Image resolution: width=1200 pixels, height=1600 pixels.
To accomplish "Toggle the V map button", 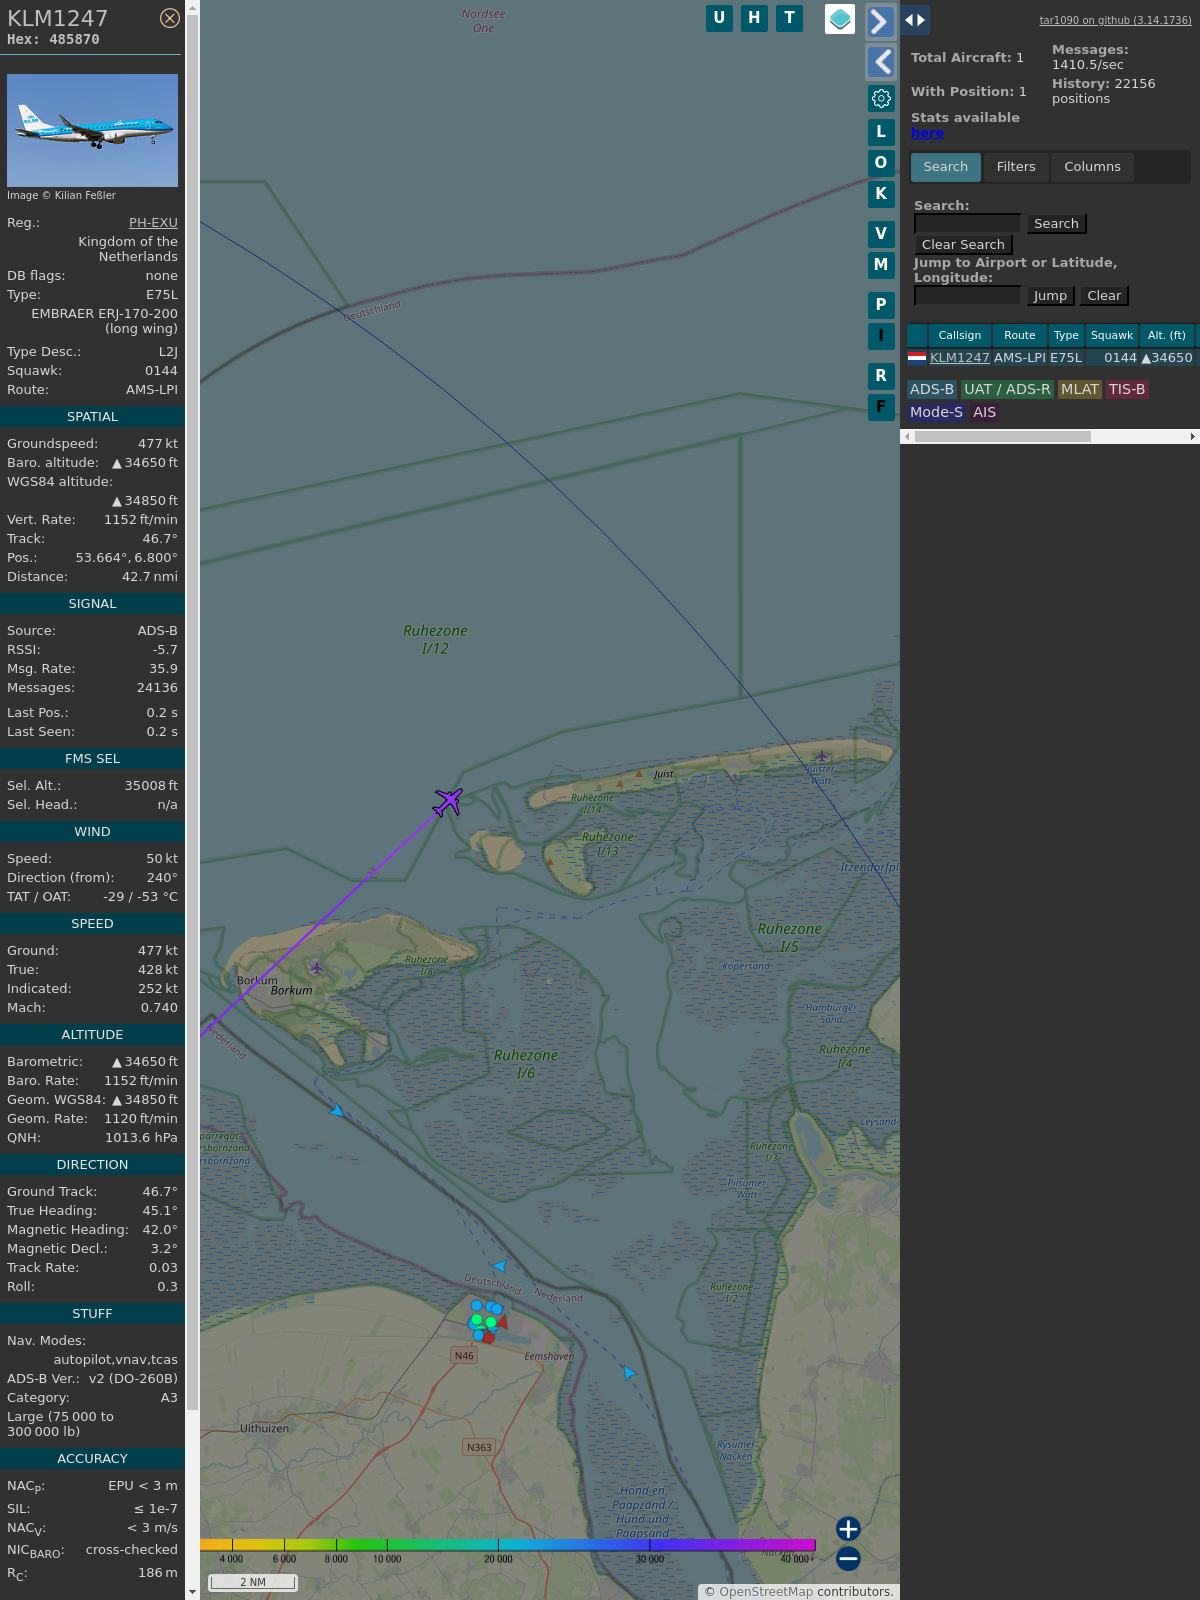I will tap(881, 234).
